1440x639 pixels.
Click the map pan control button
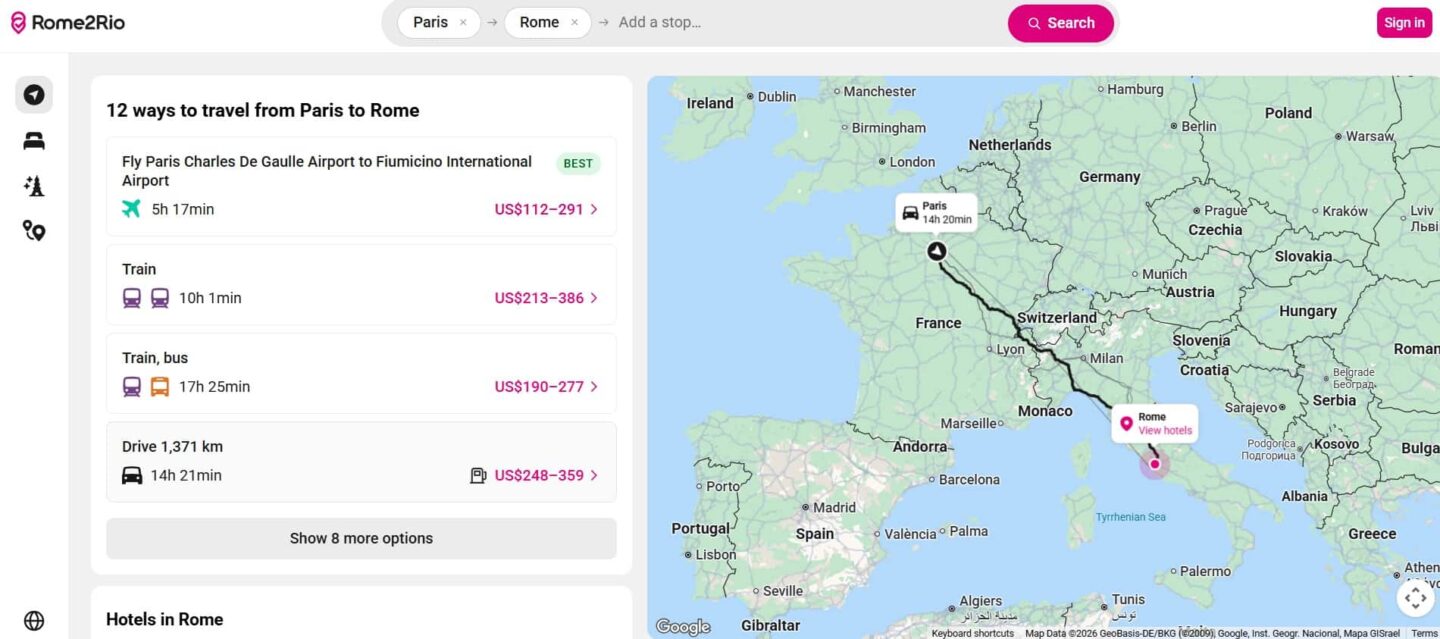coord(1415,598)
